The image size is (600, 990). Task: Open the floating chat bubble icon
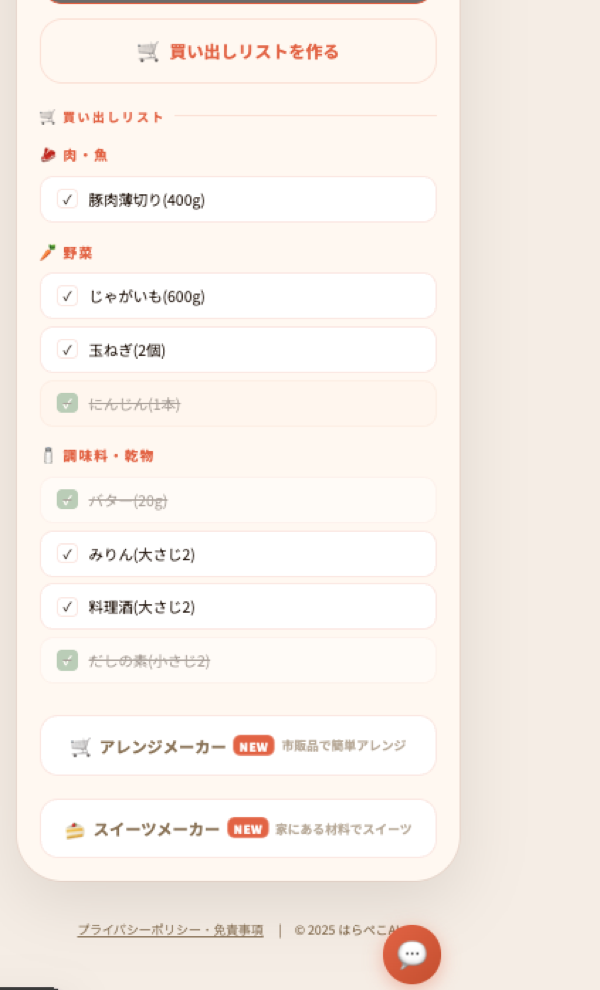click(411, 954)
